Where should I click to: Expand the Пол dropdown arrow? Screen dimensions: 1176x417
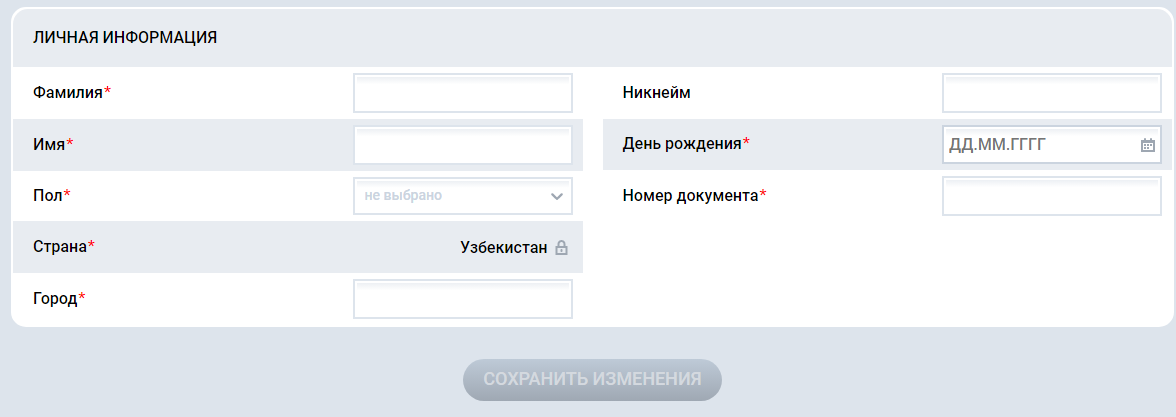556,196
